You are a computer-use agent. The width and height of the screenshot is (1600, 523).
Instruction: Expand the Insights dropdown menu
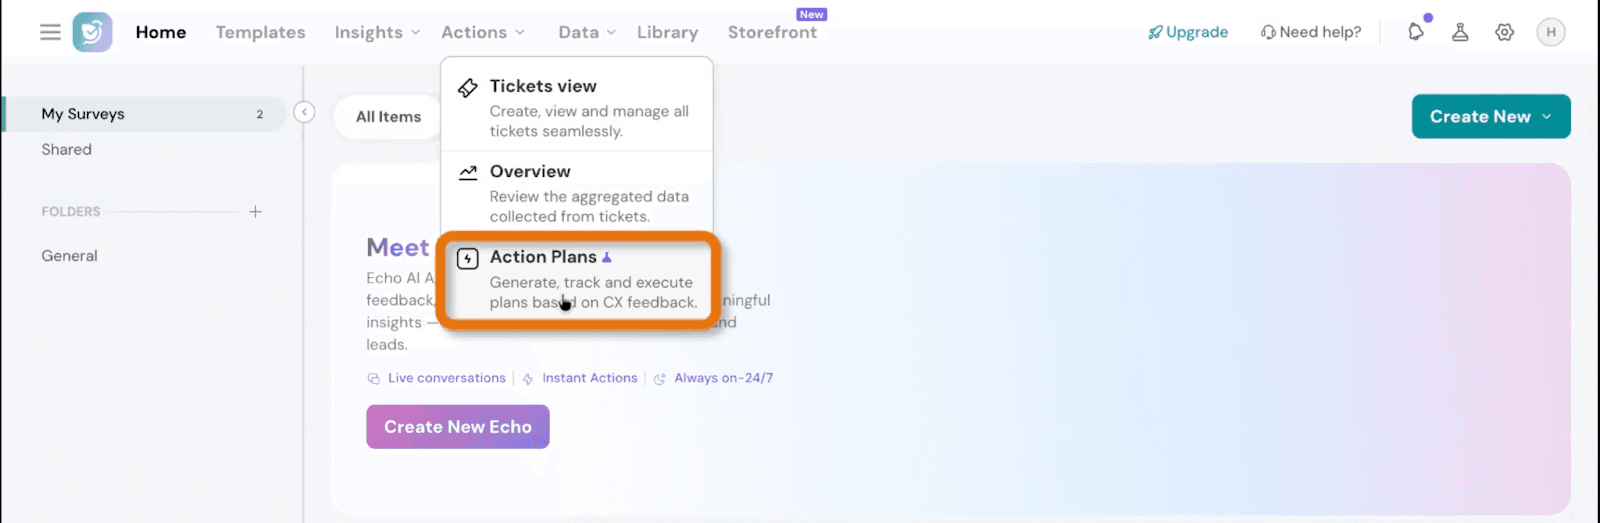point(377,32)
